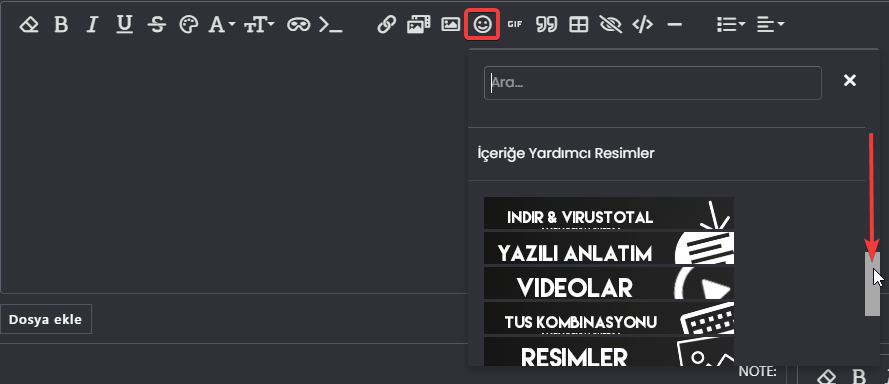Click the İçeriğe Yardımcı Resimler heading
This screenshot has height=384, width=889.
566,153
